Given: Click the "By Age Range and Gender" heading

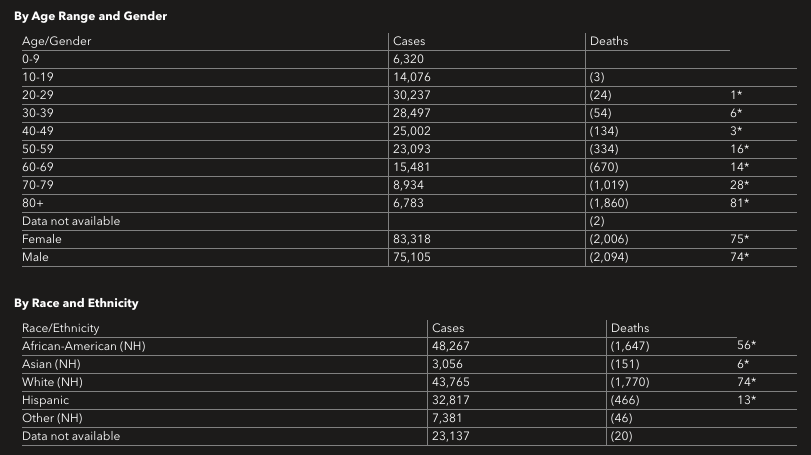Looking at the screenshot, I should (90, 17).
